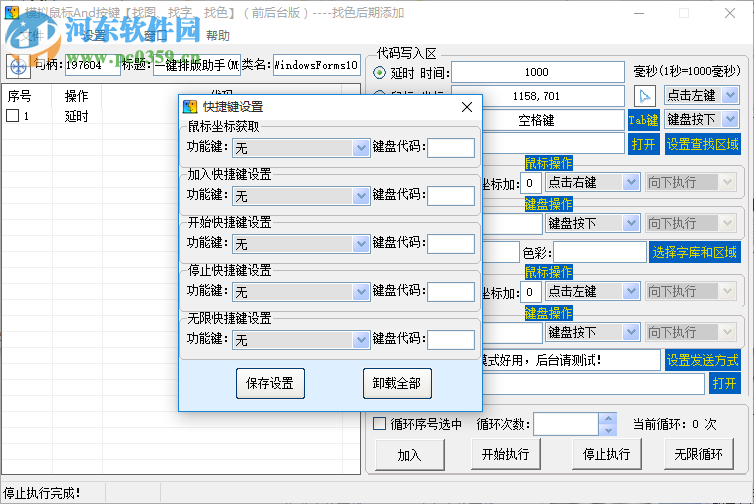Viewport: 754px width, 504px height.
Task: Open 开始快捷键设置 功能键 dropdown
Action: [x=301, y=244]
